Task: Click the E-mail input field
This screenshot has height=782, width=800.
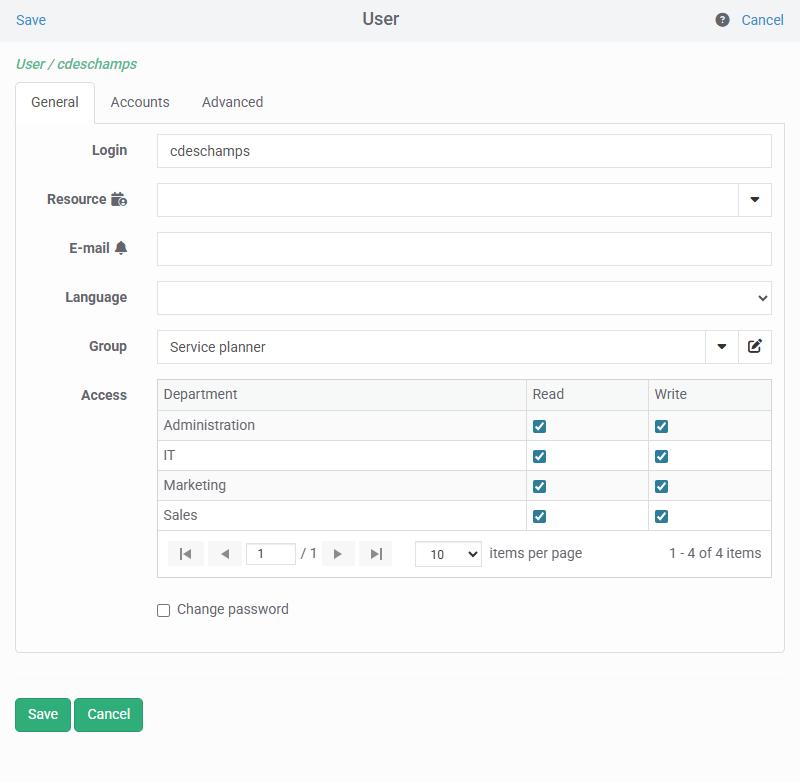Action: [x=464, y=249]
